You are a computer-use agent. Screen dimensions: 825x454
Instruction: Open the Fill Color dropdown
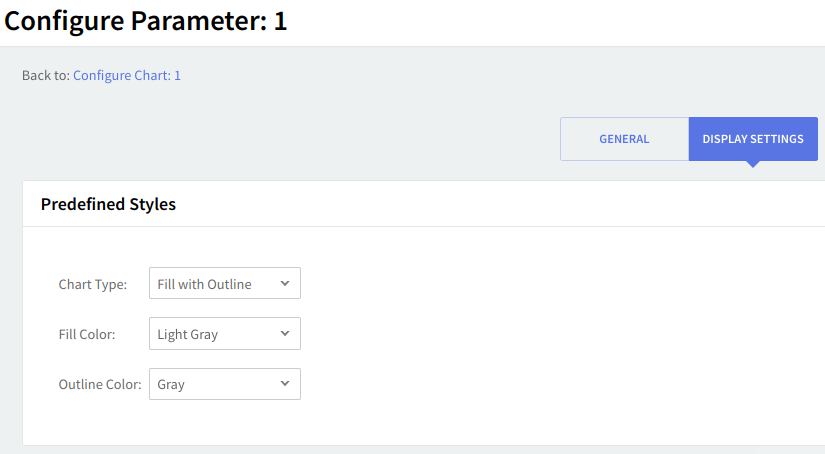pyautogui.click(x=224, y=334)
